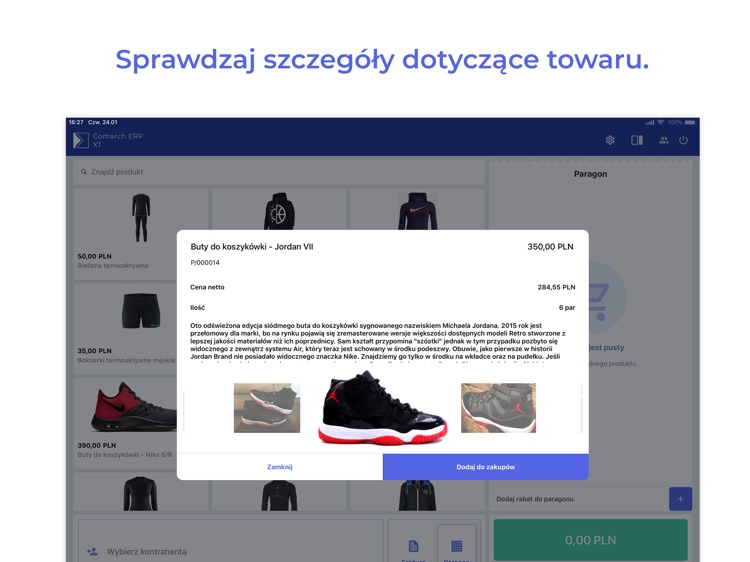Click the battery indicator in status bar

click(x=690, y=122)
